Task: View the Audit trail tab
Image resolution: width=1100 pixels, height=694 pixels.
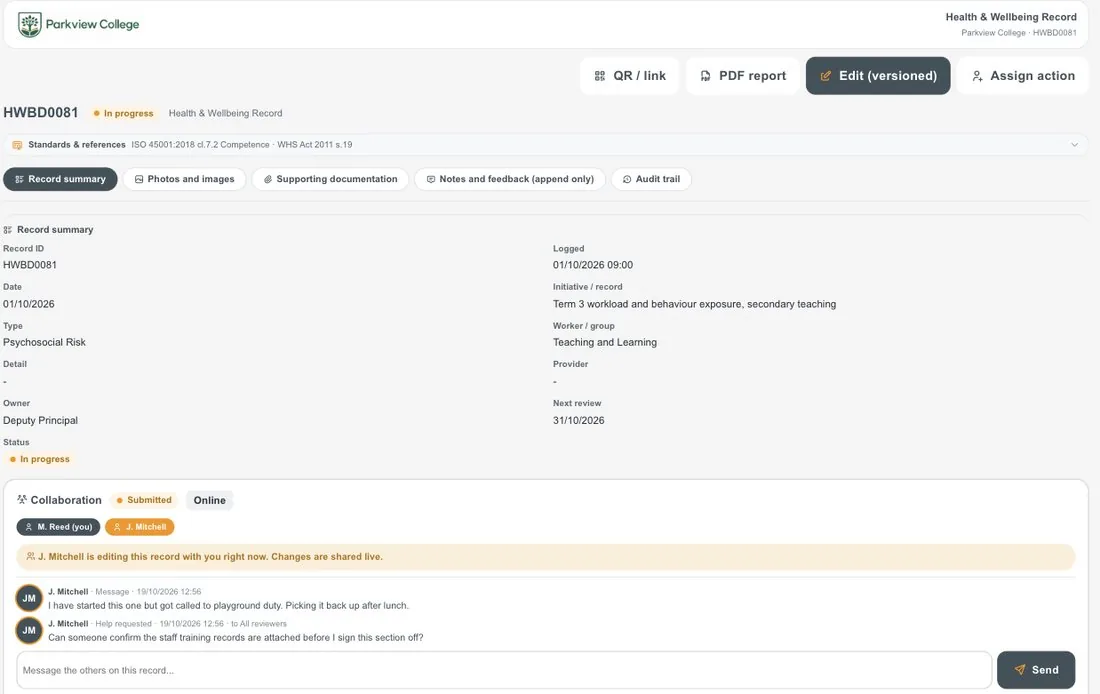Action: pyautogui.click(x=651, y=179)
